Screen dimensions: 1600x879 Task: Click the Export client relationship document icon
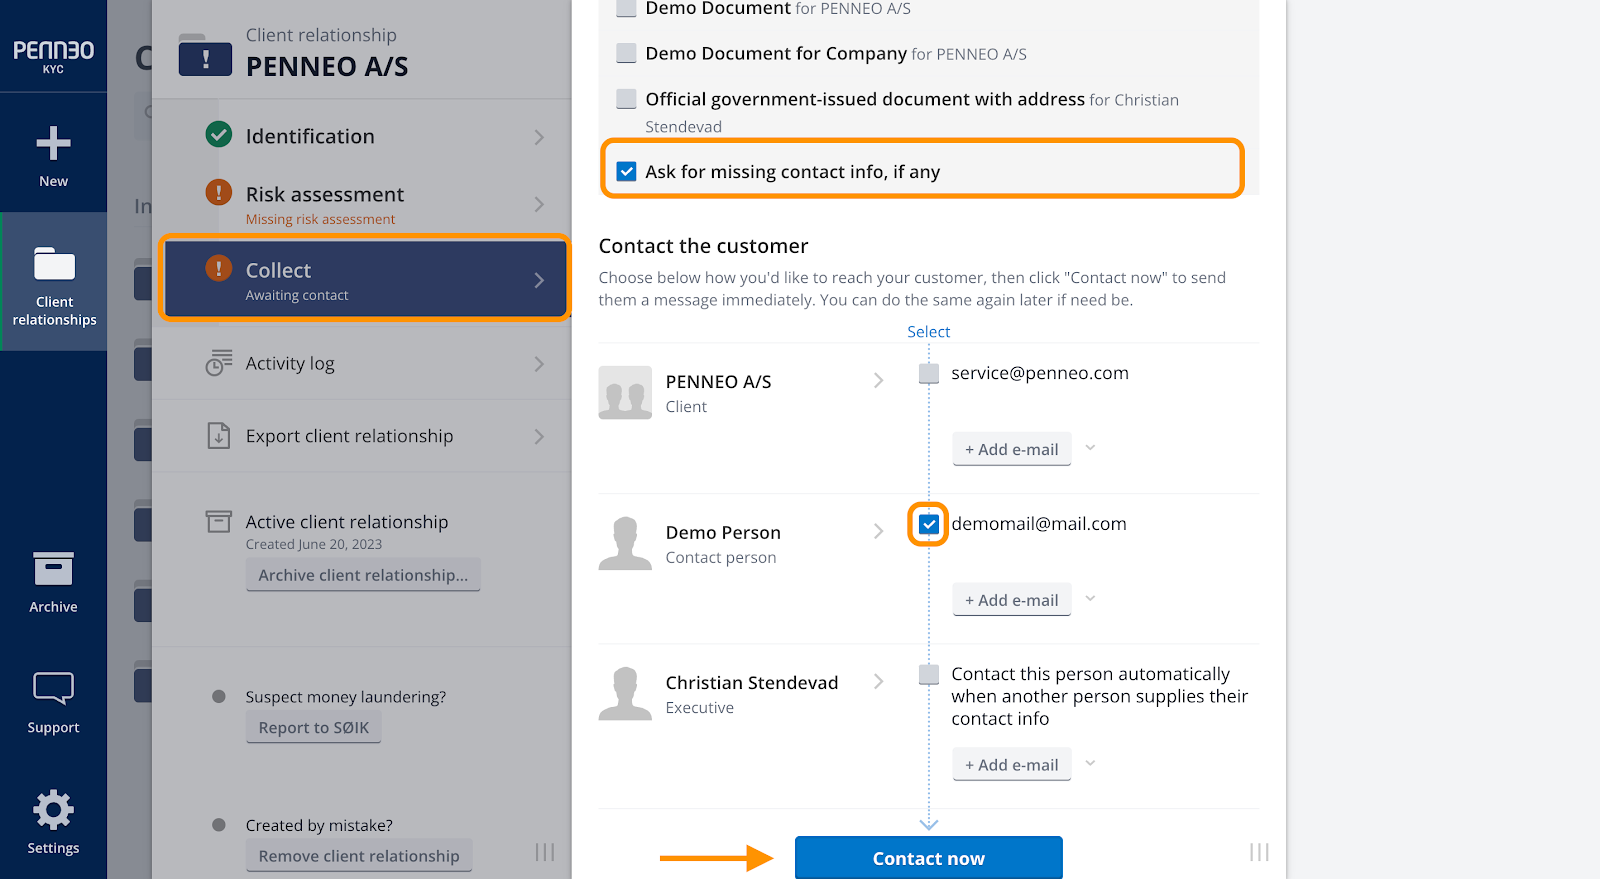click(219, 436)
